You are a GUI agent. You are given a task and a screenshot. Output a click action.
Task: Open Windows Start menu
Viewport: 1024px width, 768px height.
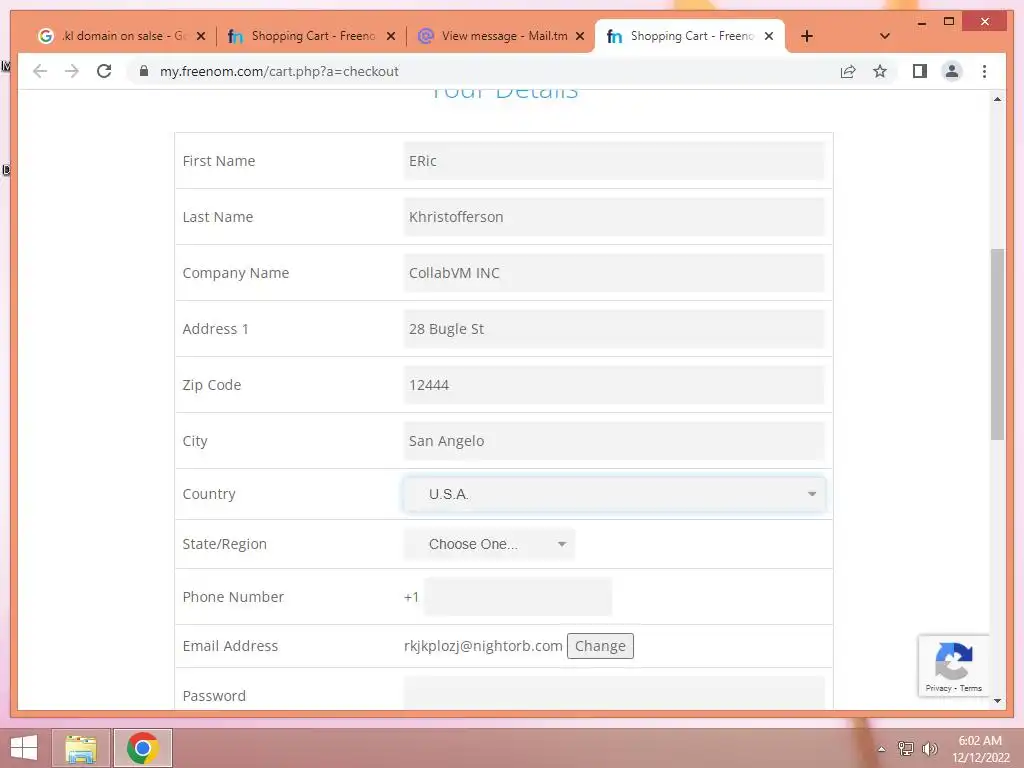[x=24, y=748]
